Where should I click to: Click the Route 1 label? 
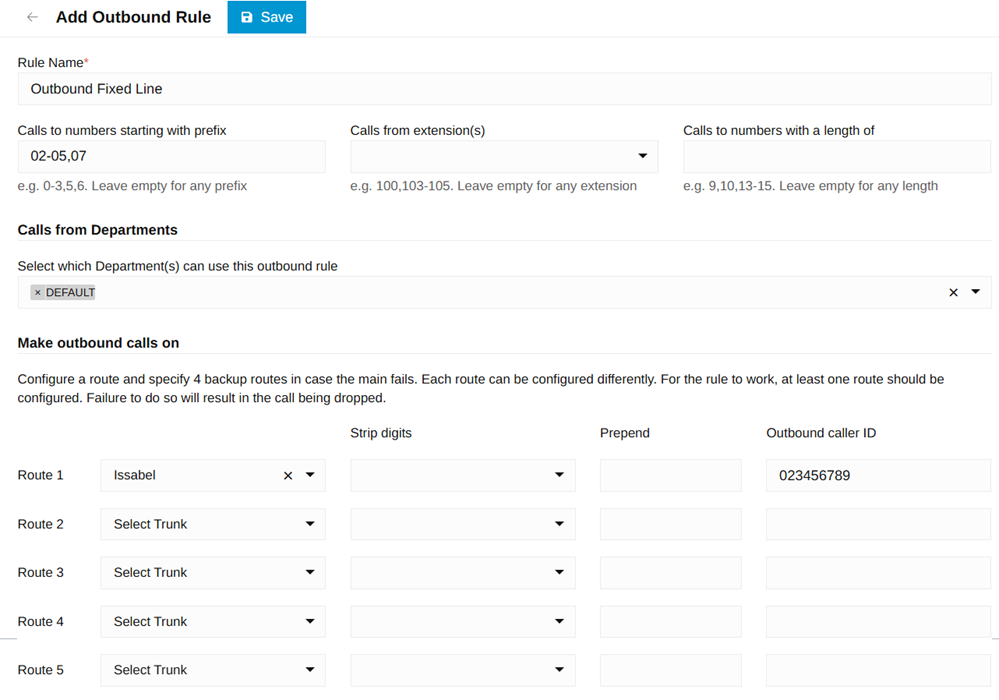[40, 475]
